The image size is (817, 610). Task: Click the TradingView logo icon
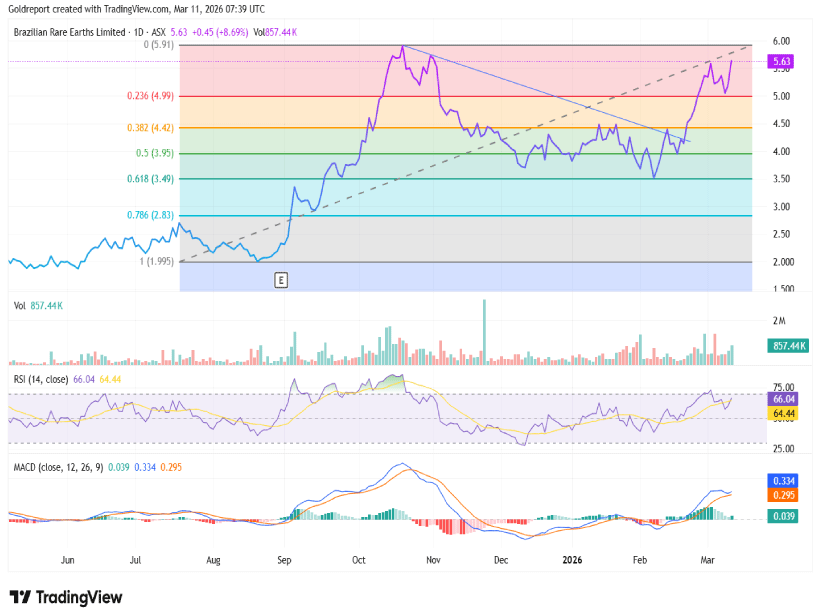coord(20,596)
